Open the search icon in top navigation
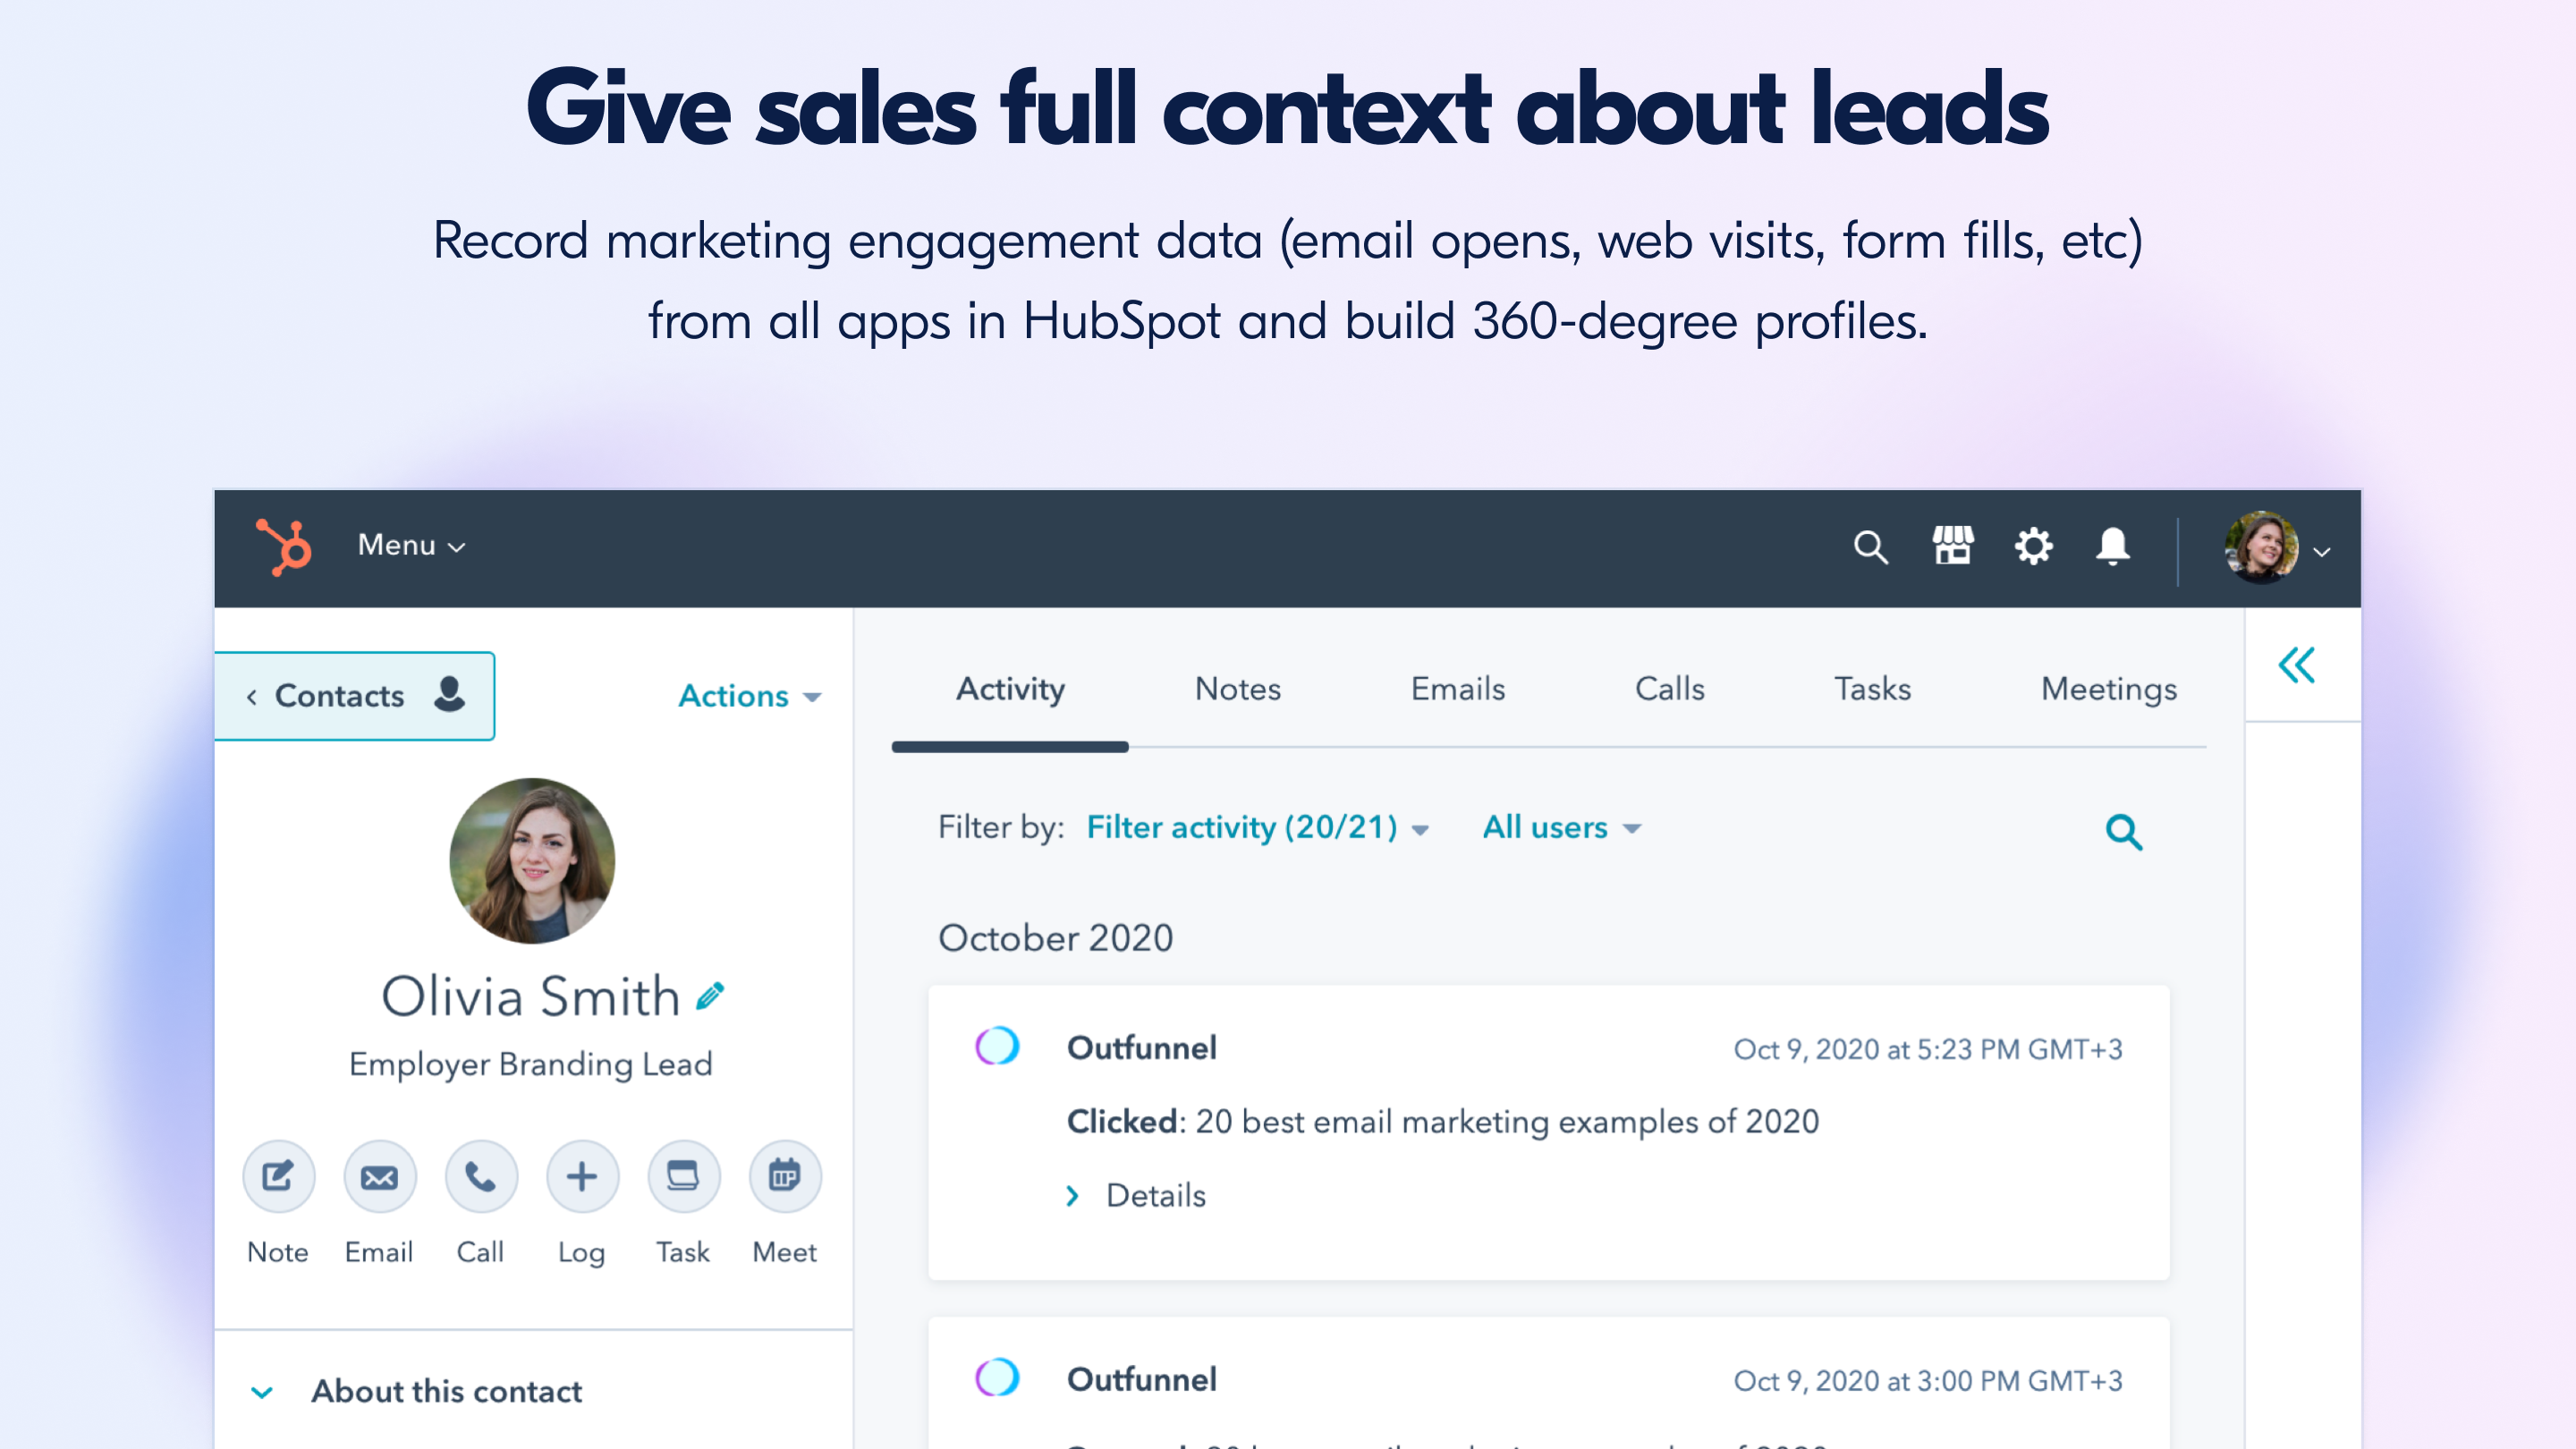This screenshot has height=1449, width=2576. [x=1870, y=547]
